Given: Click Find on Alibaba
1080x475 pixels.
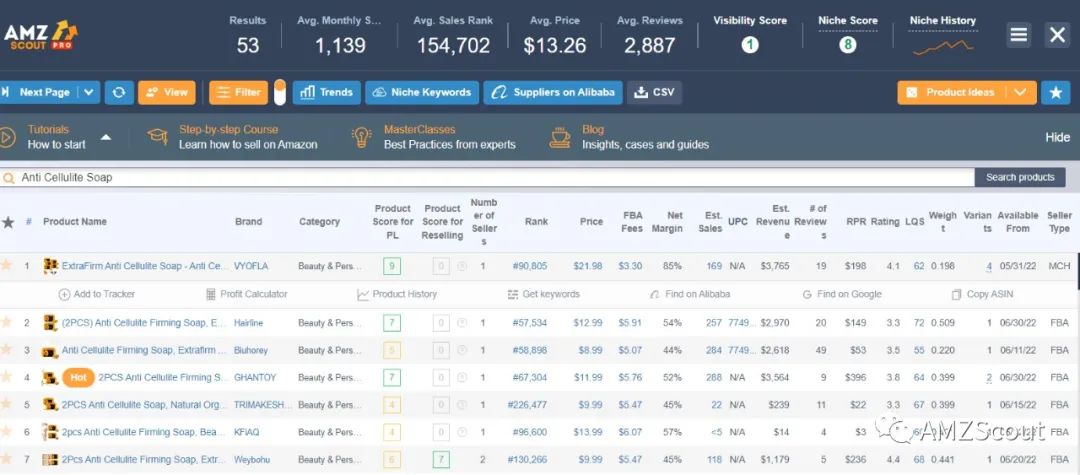Looking at the screenshot, I should 689,294.
